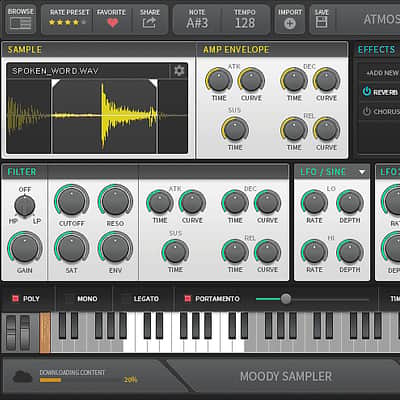Toggle Portamento checkbox
400x400 pixels.
(187, 298)
